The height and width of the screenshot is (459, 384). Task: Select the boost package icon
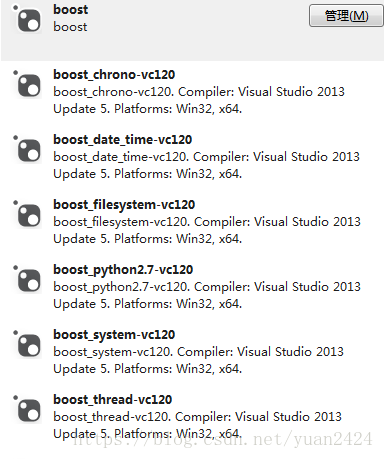(x=27, y=19)
